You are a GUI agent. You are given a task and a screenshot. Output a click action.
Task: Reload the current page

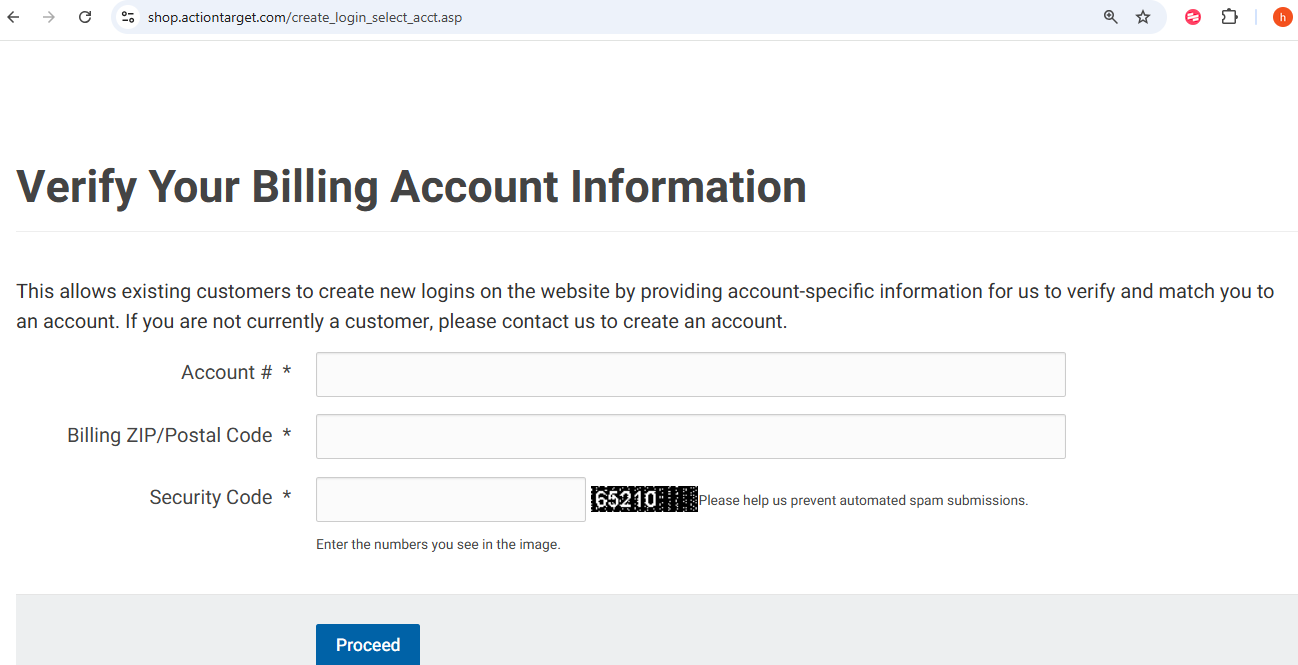[x=85, y=17]
